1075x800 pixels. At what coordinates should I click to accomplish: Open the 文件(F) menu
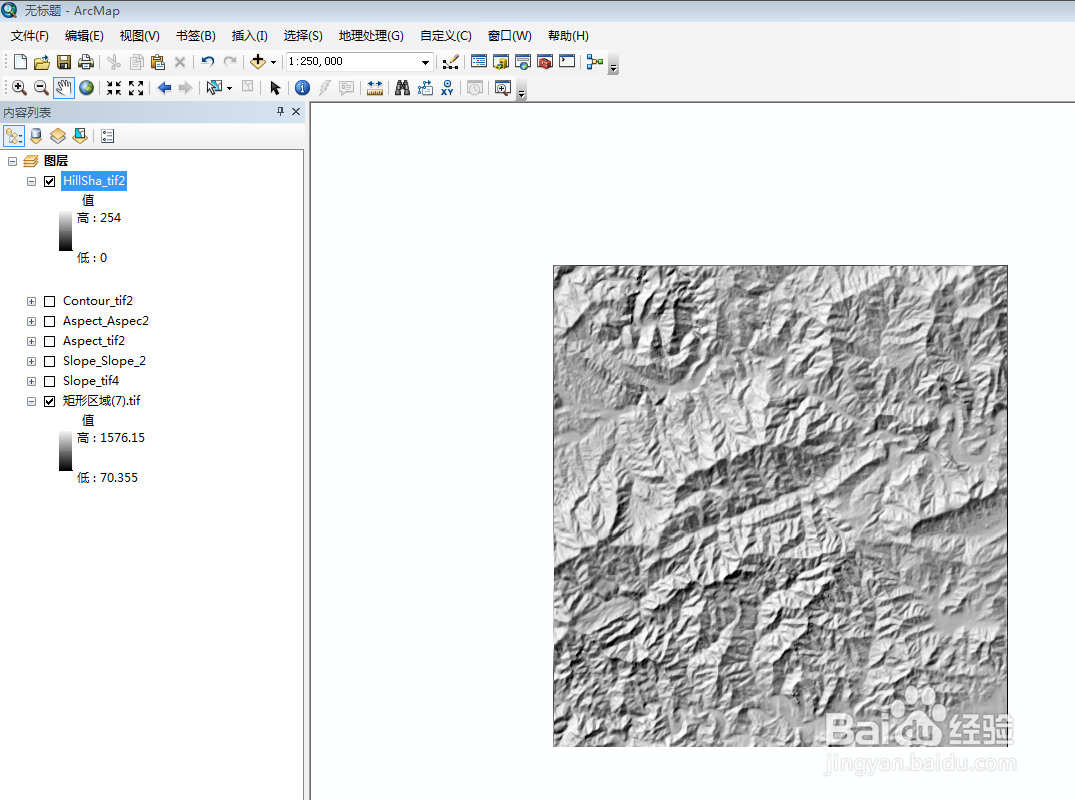(x=29, y=36)
